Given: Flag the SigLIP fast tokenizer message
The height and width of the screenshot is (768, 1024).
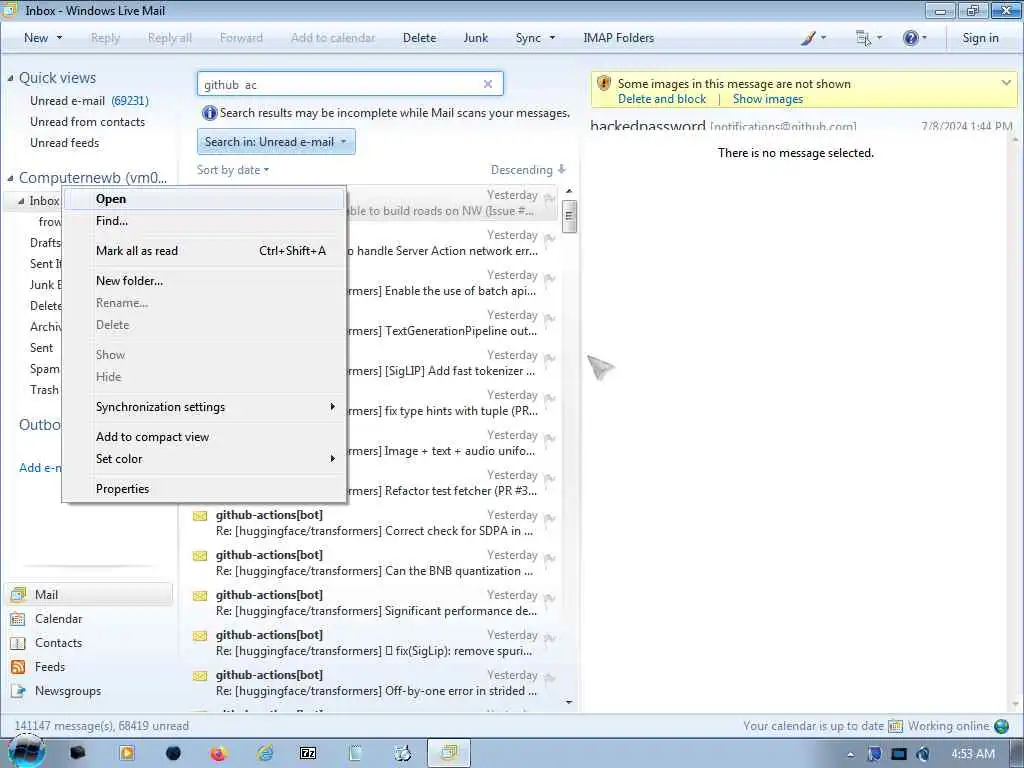Looking at the screenshot, I should [x=549, y=359].
